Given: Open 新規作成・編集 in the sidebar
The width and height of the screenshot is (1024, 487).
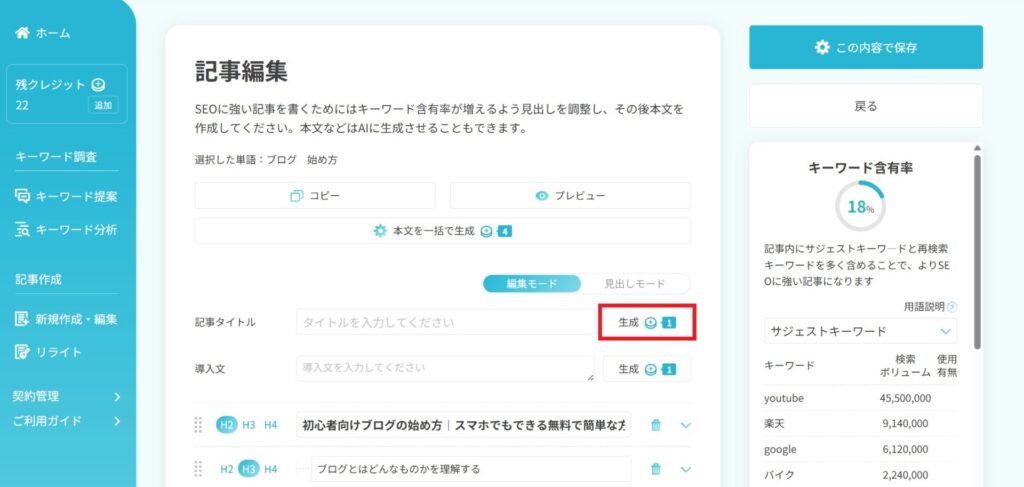Looking at the screenshot, I should pyautogui.click(x=67, y=319).
